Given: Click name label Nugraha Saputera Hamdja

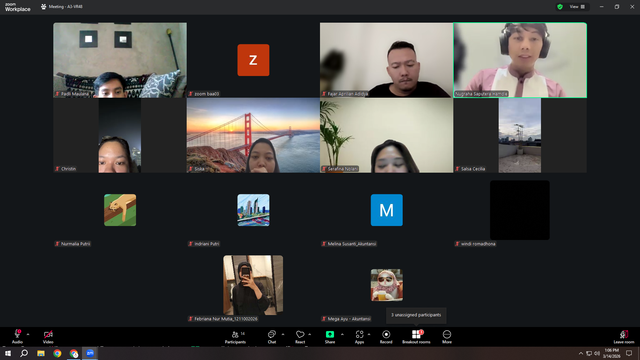Looking at the screenshot, I should coord(481,94).
